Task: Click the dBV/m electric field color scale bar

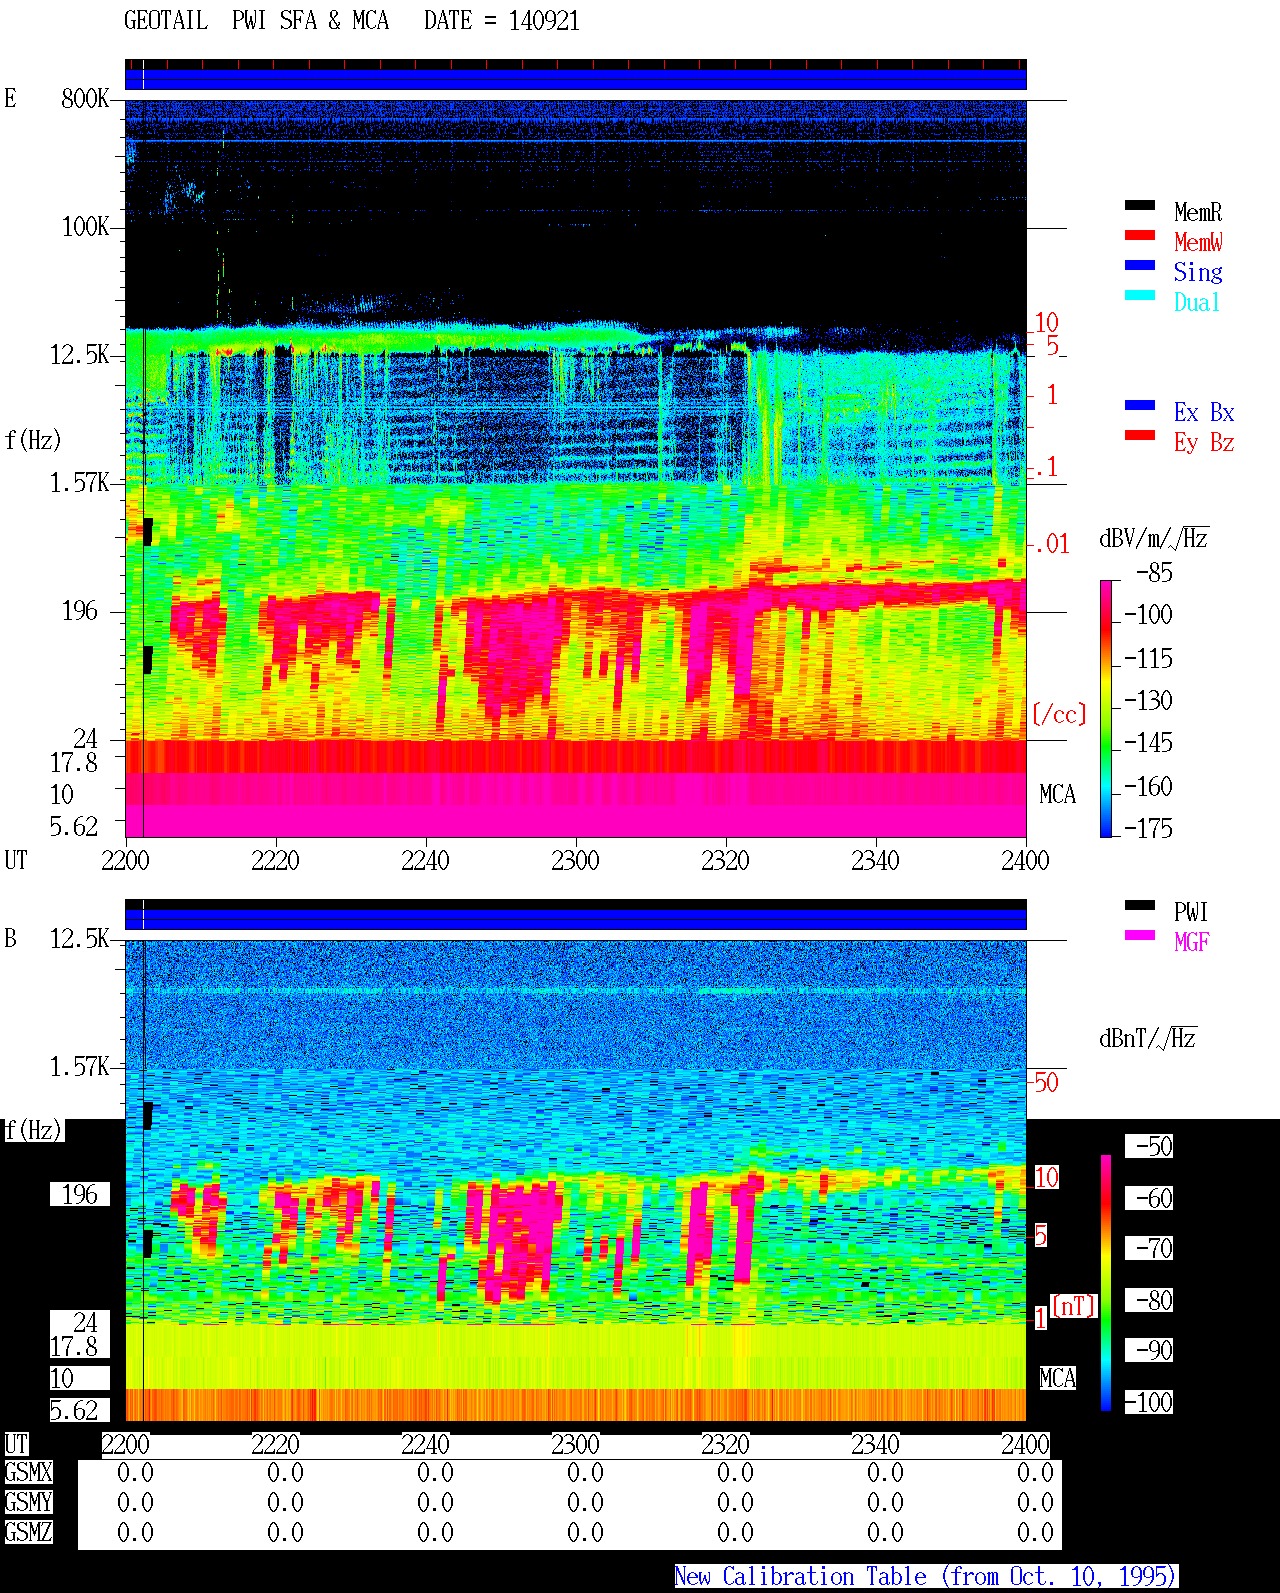Action: (1106, 708)
